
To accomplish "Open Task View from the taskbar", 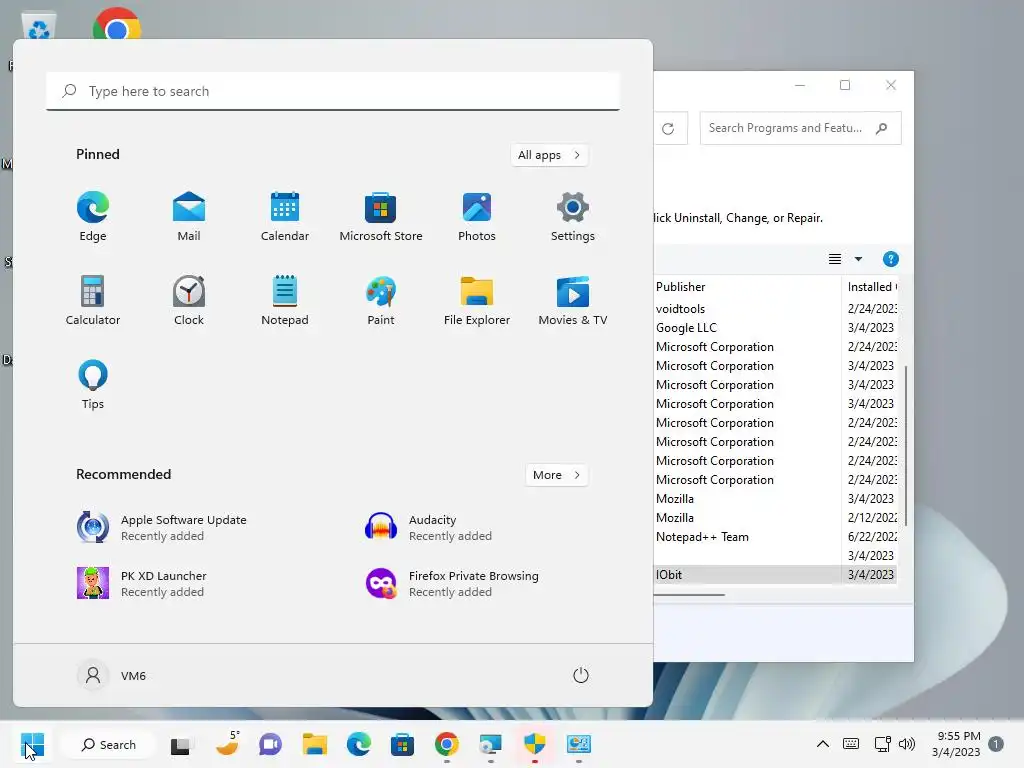I will (x=181, y=744).
